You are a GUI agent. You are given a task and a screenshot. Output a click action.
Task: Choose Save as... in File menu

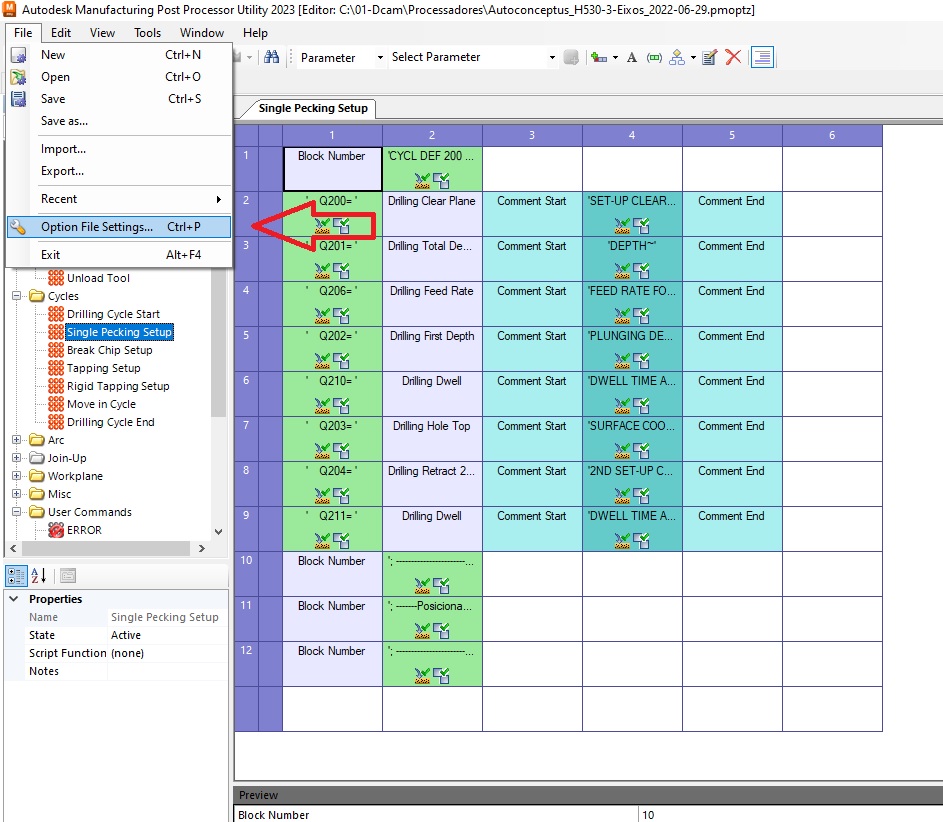[x=64, y=121]
